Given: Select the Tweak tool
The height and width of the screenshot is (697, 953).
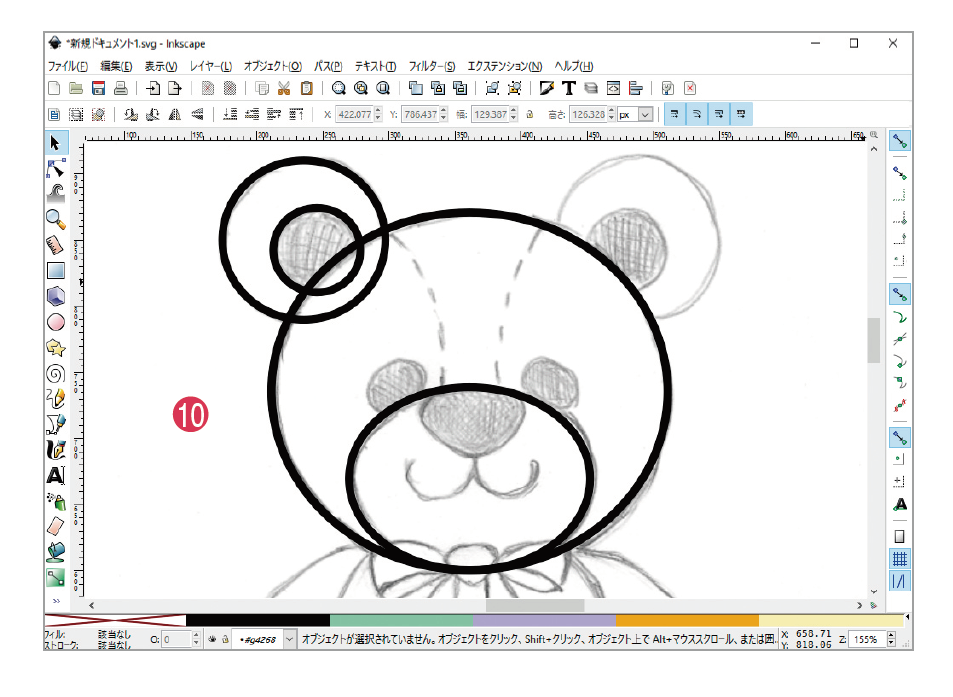Looking at the screenshot, I should click(x=55, y=193).
